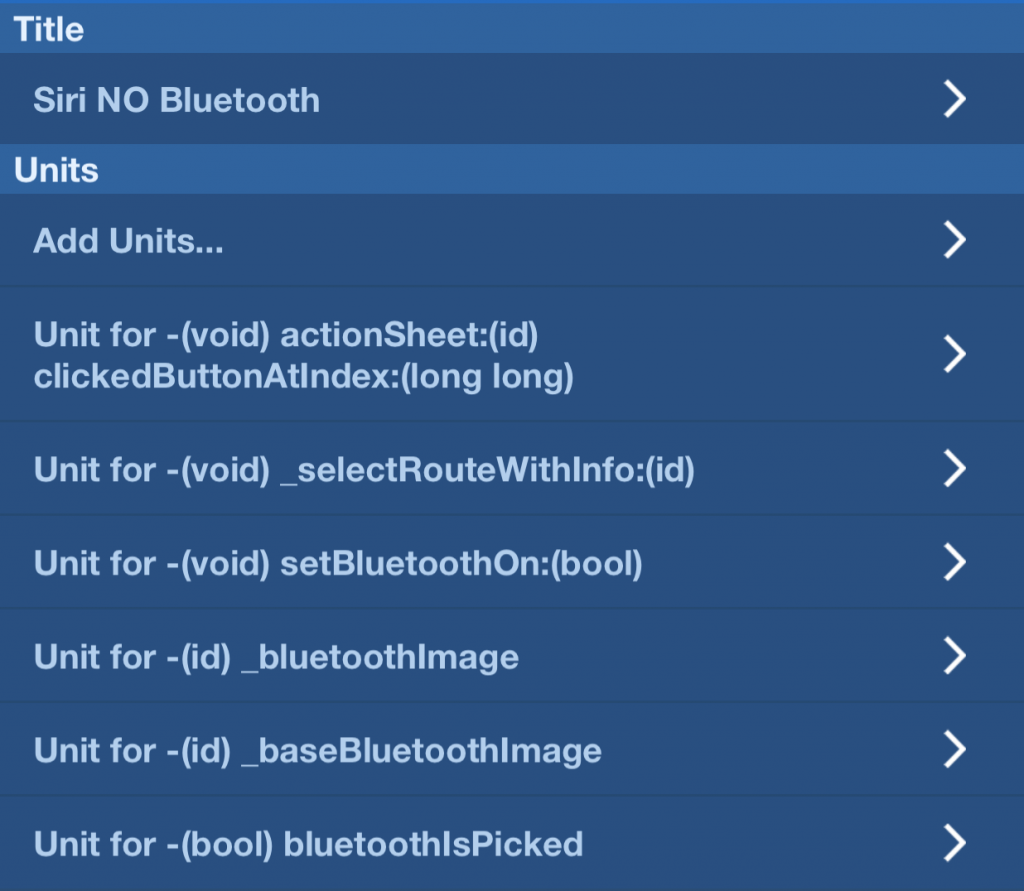Tap the arrow icon on Add Units row

tap(954, 240)
